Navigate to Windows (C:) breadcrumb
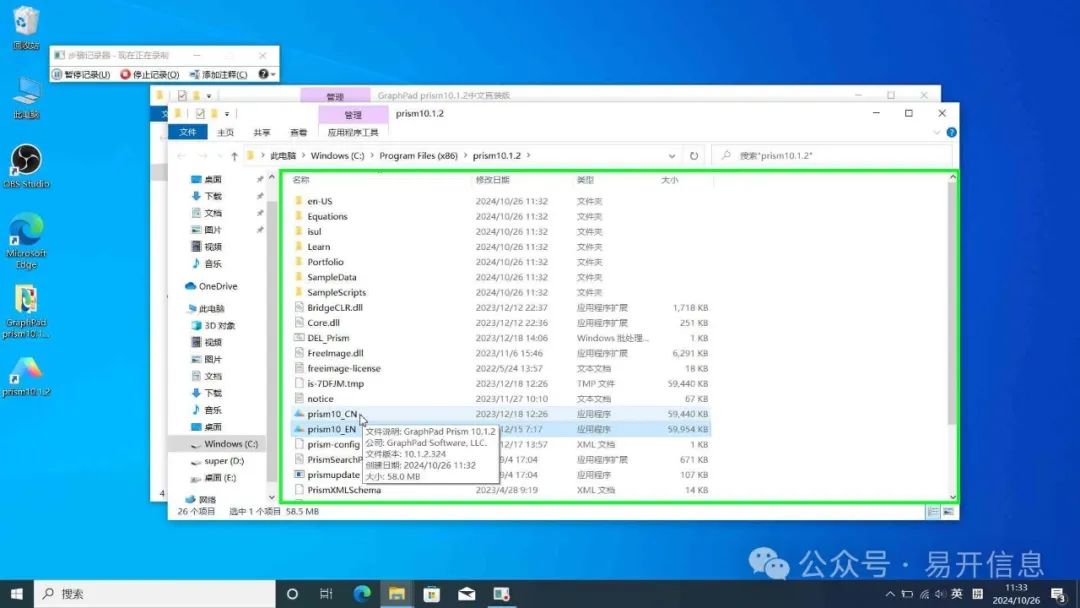The image size is (1080, 608). tap(337, 156)
